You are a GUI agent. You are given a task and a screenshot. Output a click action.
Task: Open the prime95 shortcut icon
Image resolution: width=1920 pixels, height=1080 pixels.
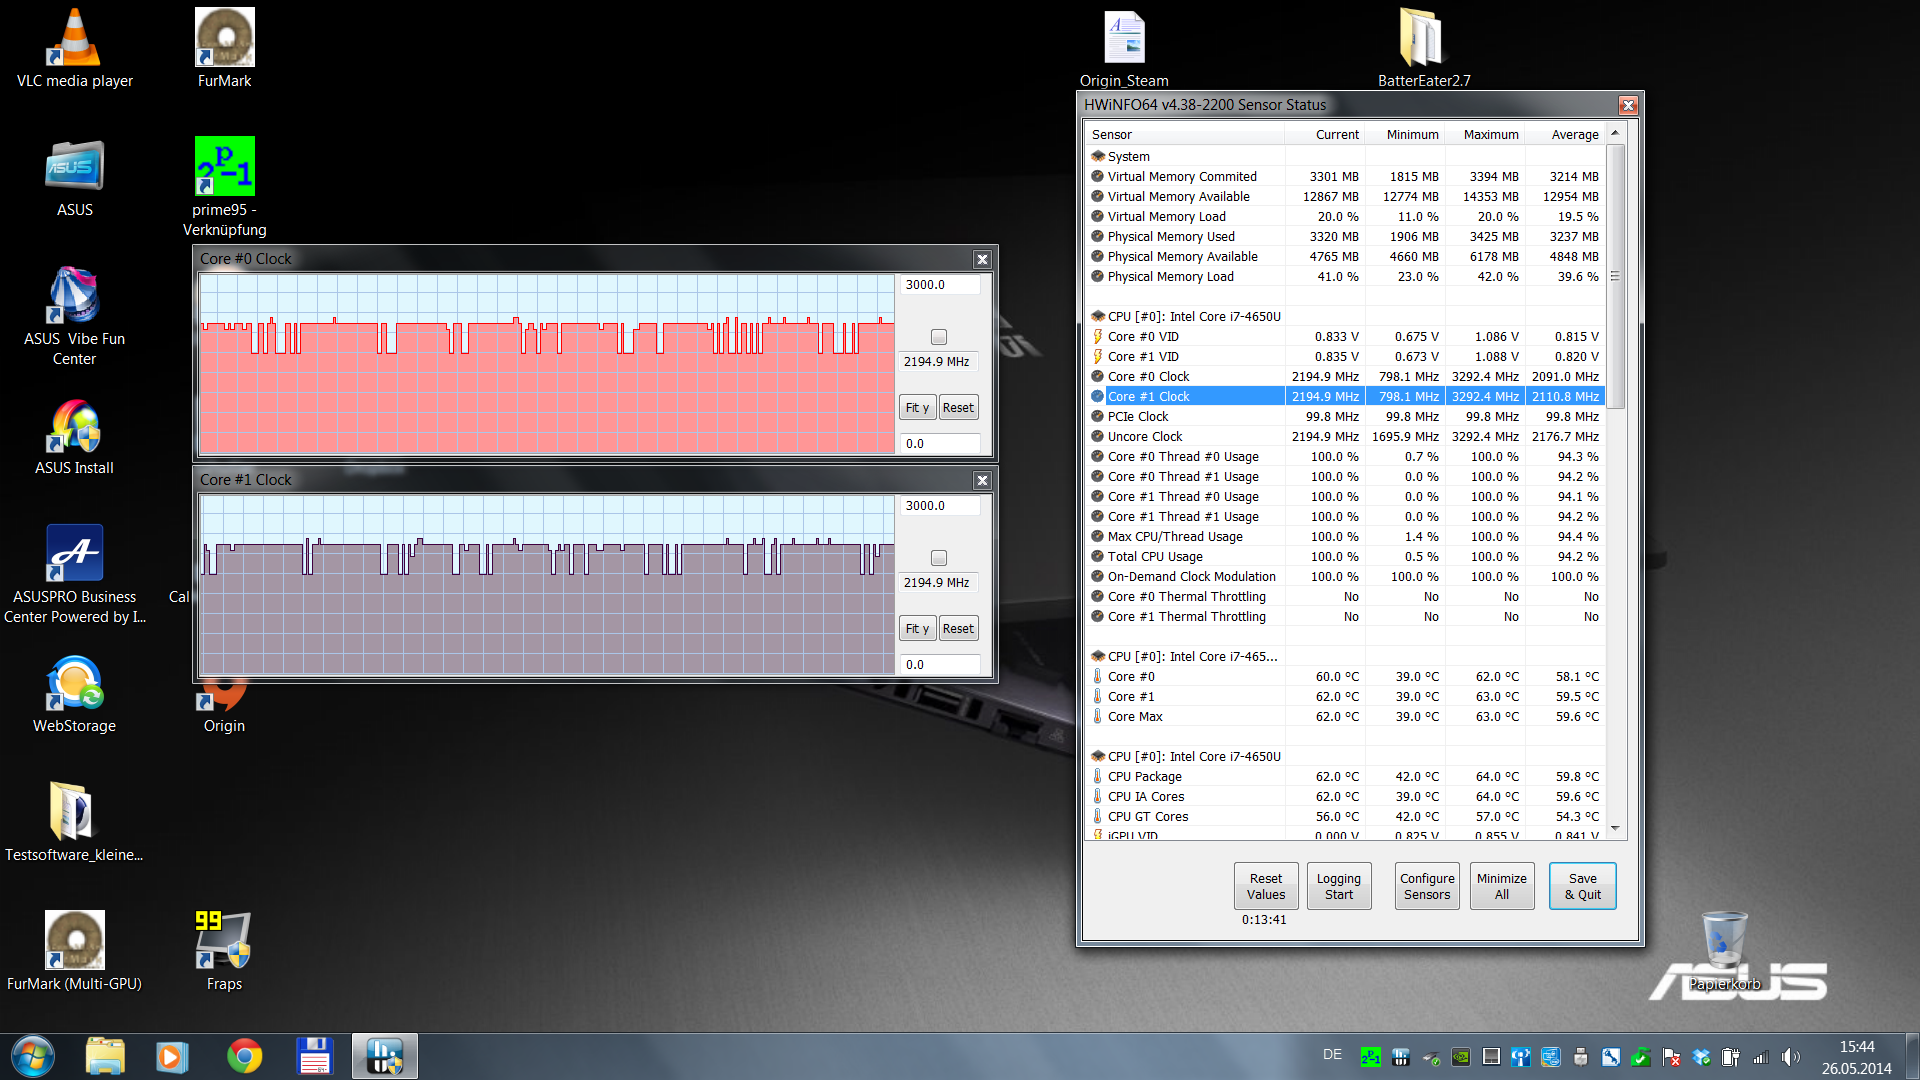[224, 168]
